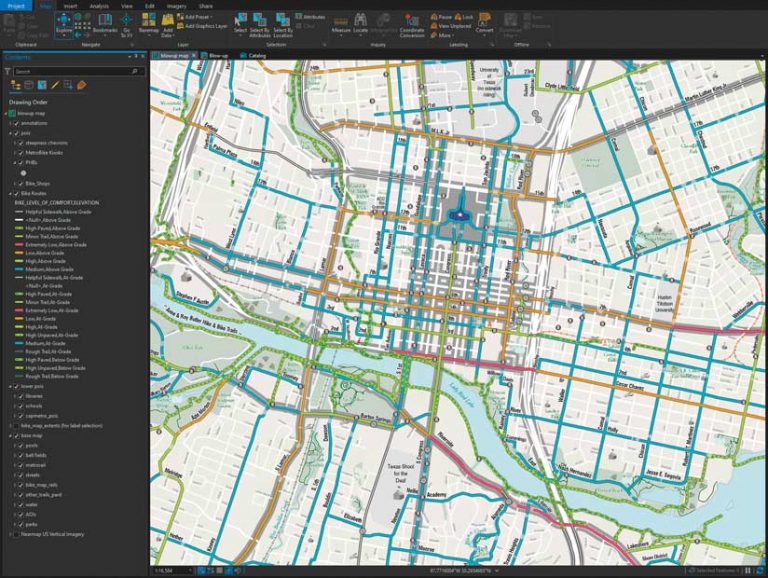
Task: Switch Contents to List By Drawing Order
Action: point(16,86)
